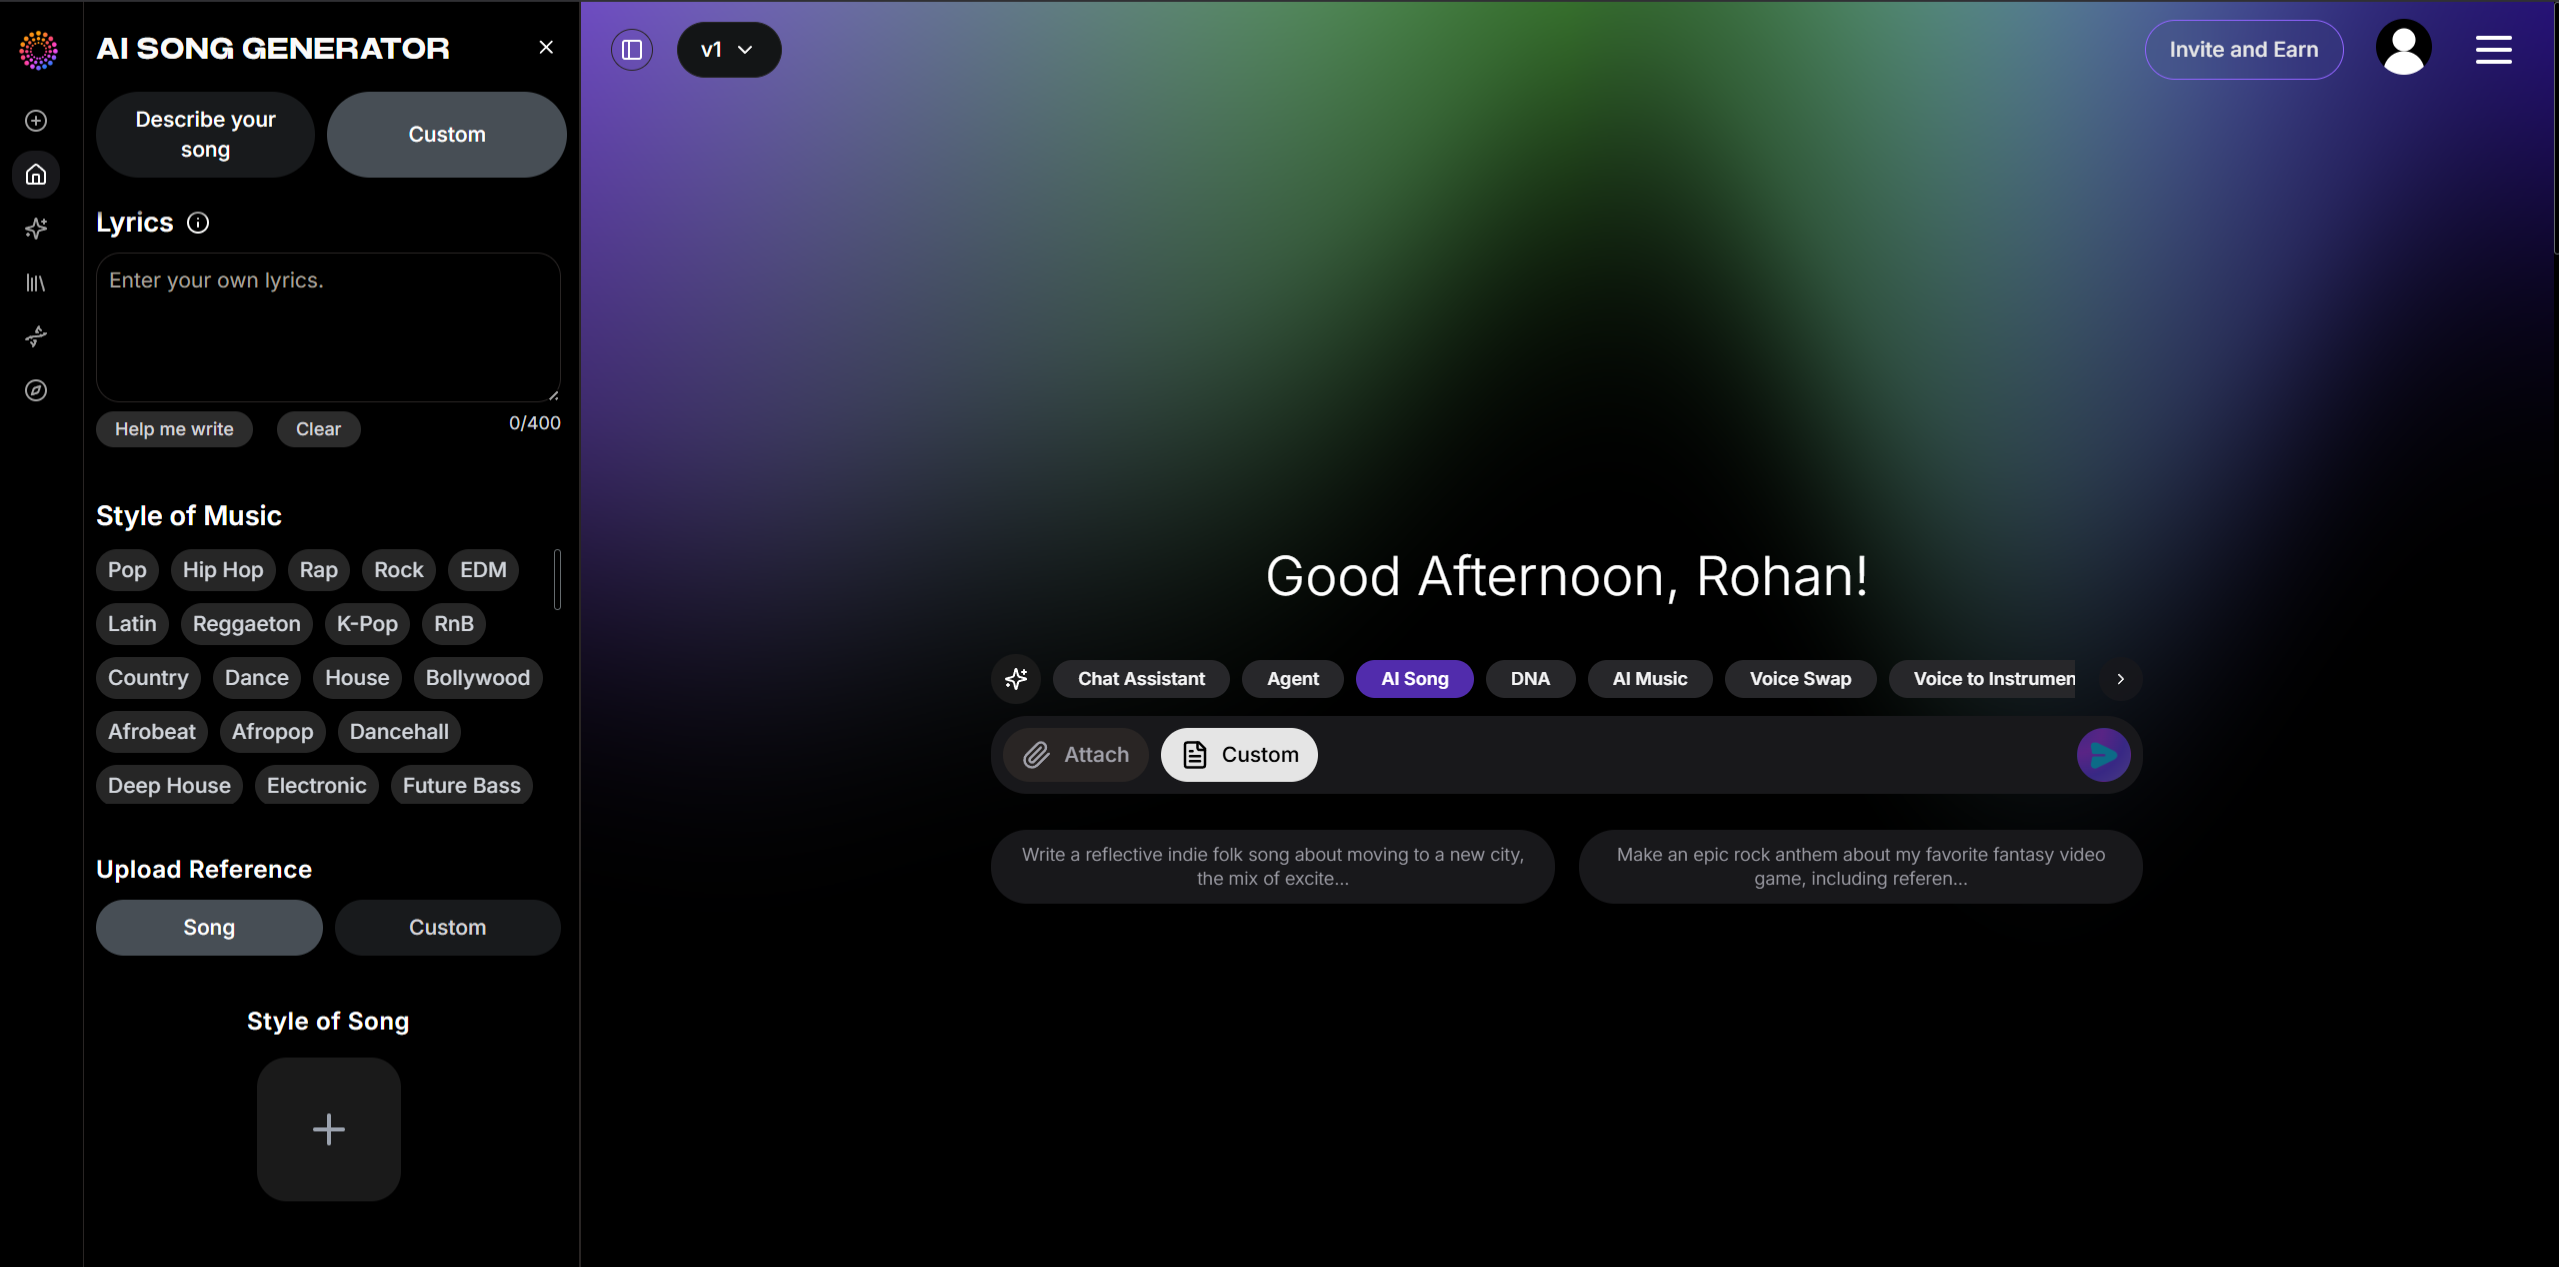This screenshot has width=2559, height=1267.
Task: Select the Home icon in the sidebar
Action: 36,174
